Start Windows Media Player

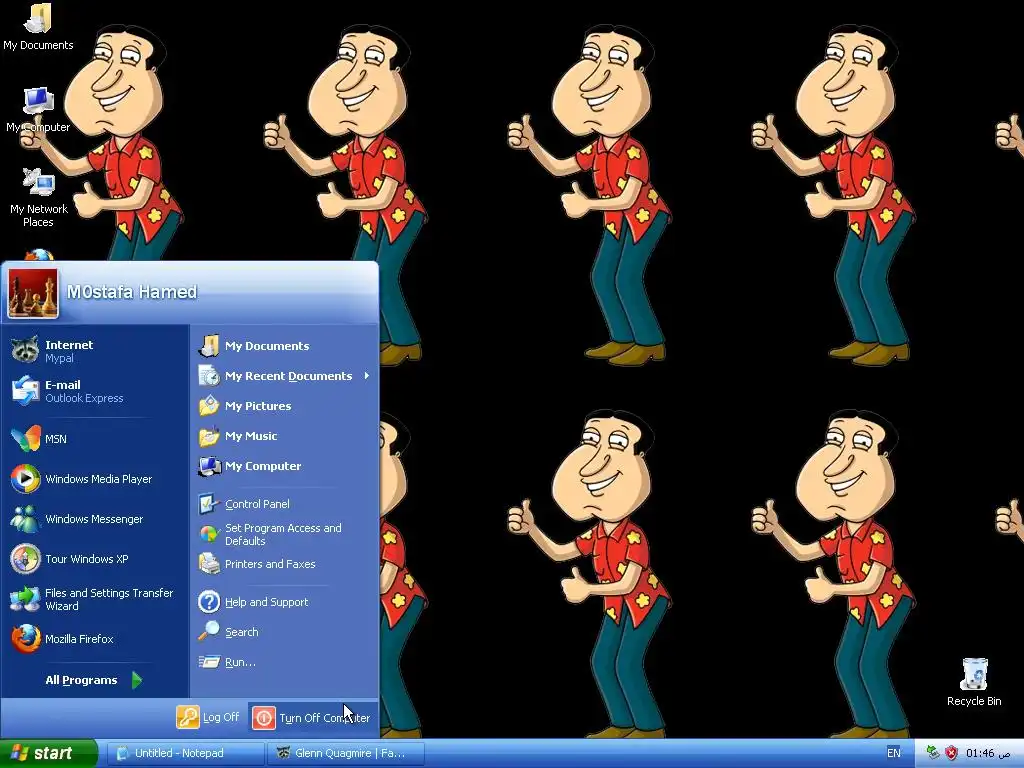[95, 479]
